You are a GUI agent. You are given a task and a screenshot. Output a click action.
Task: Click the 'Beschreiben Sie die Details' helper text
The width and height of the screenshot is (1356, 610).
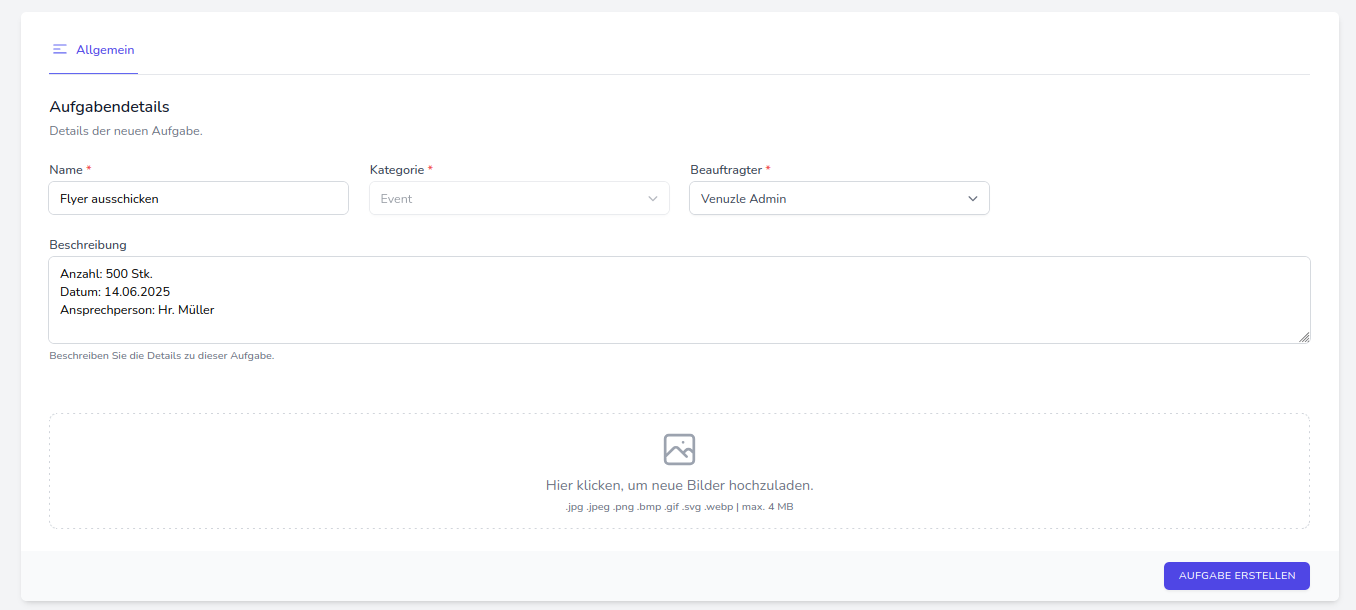161,355
